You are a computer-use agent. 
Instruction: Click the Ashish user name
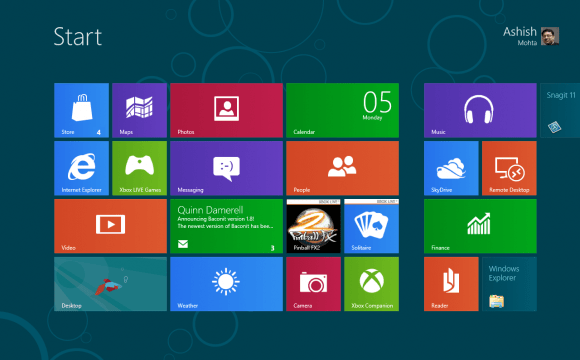pos(520,32)
